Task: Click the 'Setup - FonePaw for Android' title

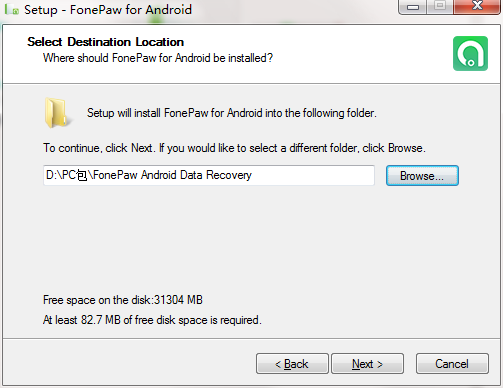Action: pos(108,10)
